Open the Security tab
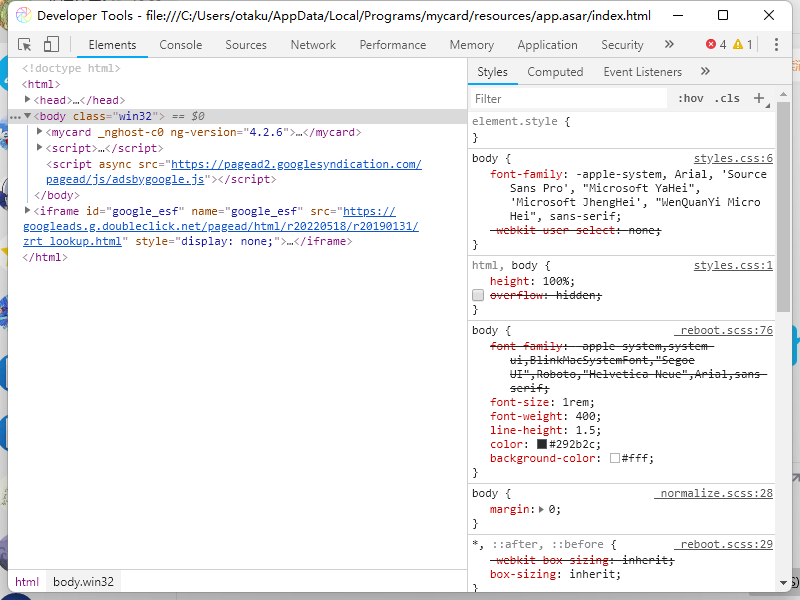 point(622,45)
